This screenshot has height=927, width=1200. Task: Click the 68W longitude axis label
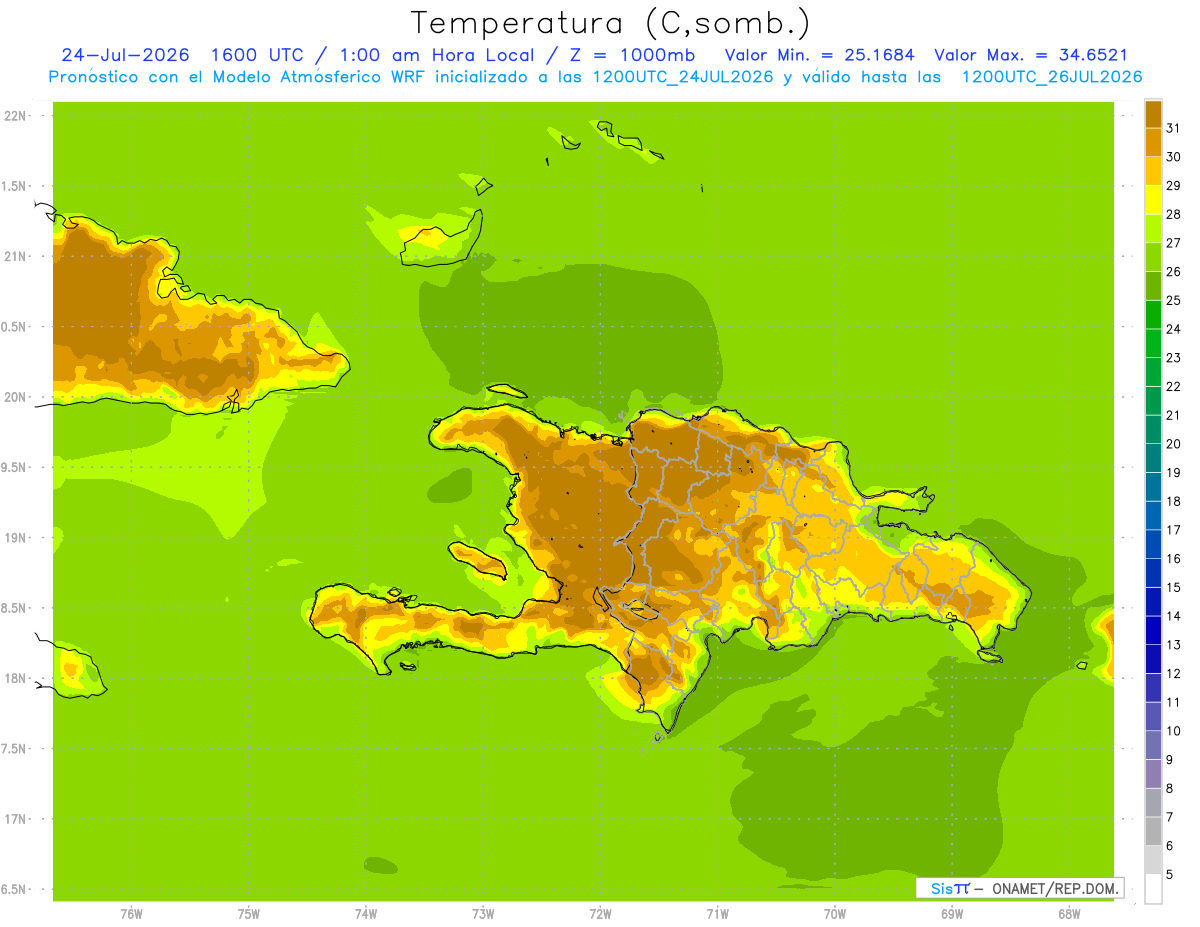1069,914
